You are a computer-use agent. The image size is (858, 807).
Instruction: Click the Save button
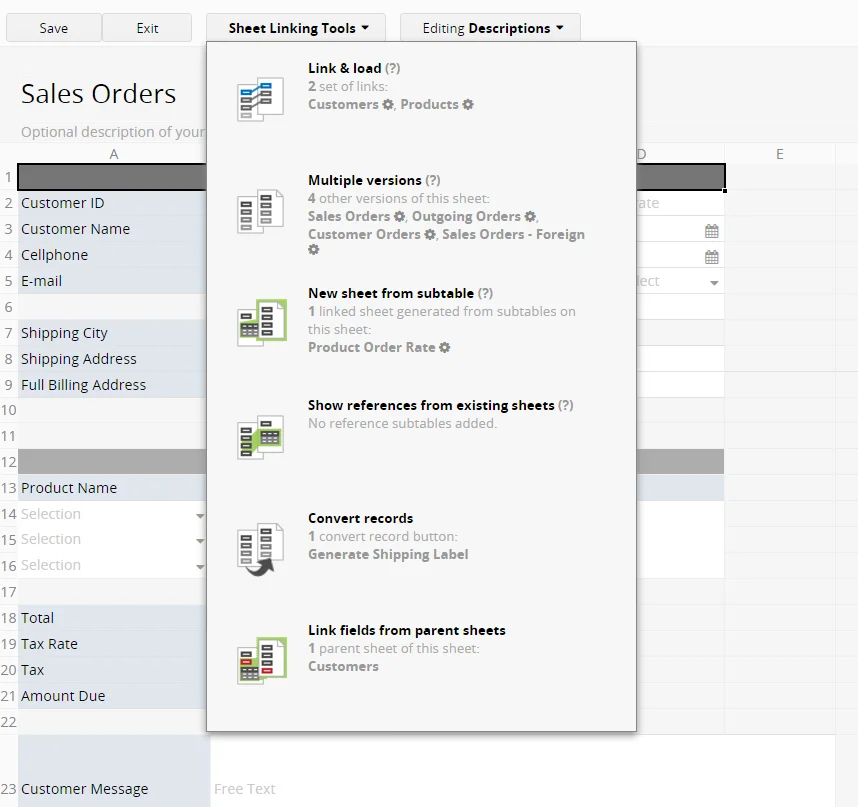pyautogui.click(x=54, y=28)
